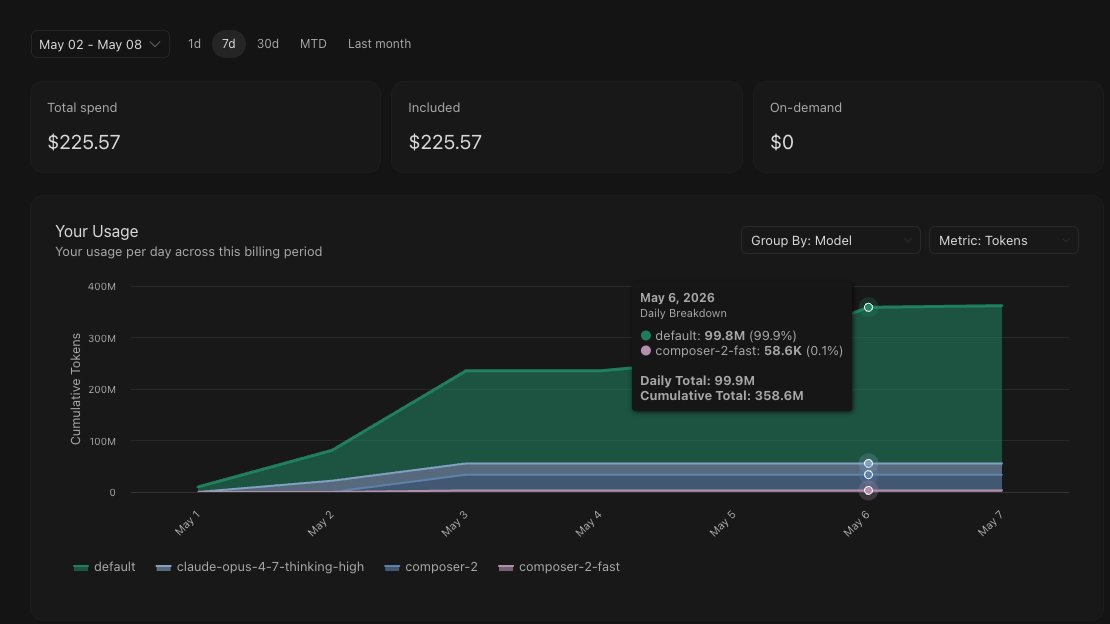This screenshot has width=1110, height=624.
Task: Choose the MTD time range
Action: [x=313, y=44]
